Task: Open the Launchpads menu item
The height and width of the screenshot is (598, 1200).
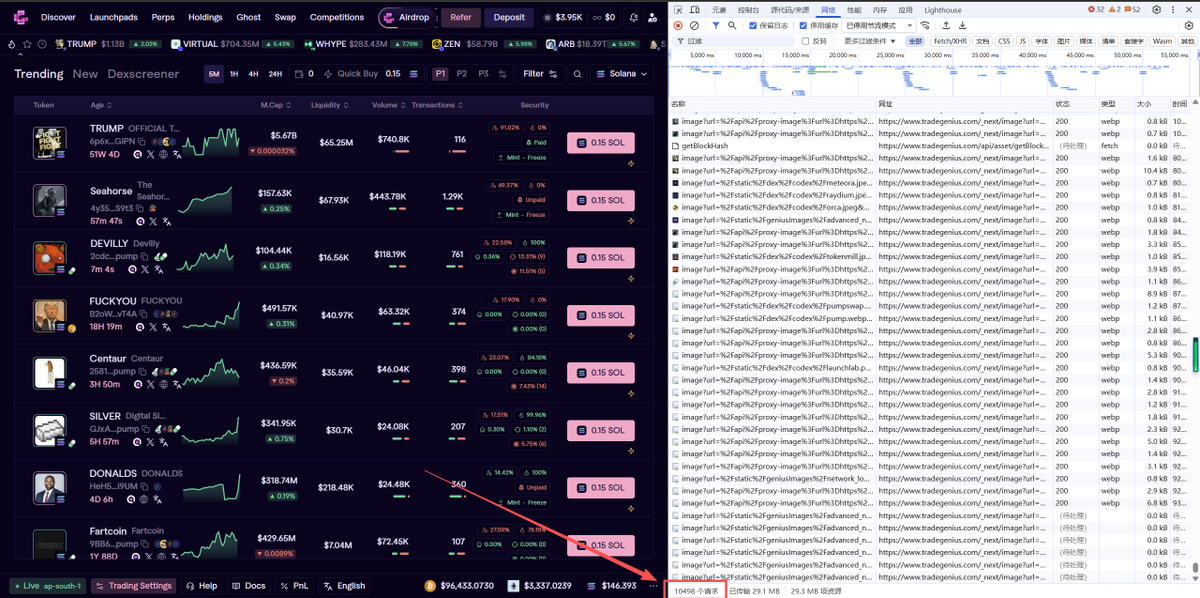Action: pos(114,18)
